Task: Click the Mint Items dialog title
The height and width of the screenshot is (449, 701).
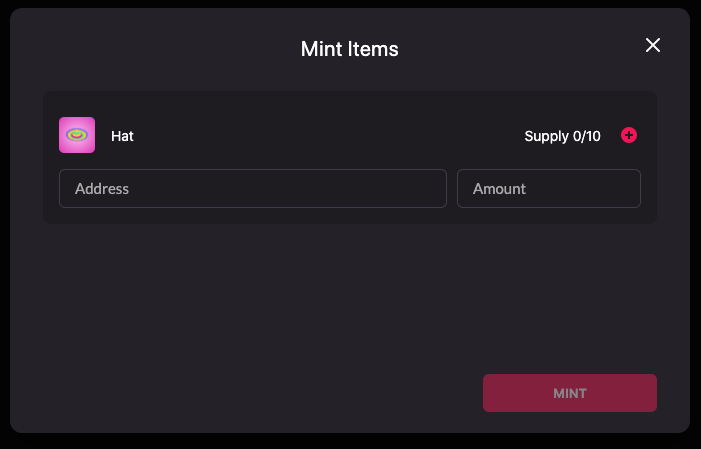Action: click(x=350, y=49)
